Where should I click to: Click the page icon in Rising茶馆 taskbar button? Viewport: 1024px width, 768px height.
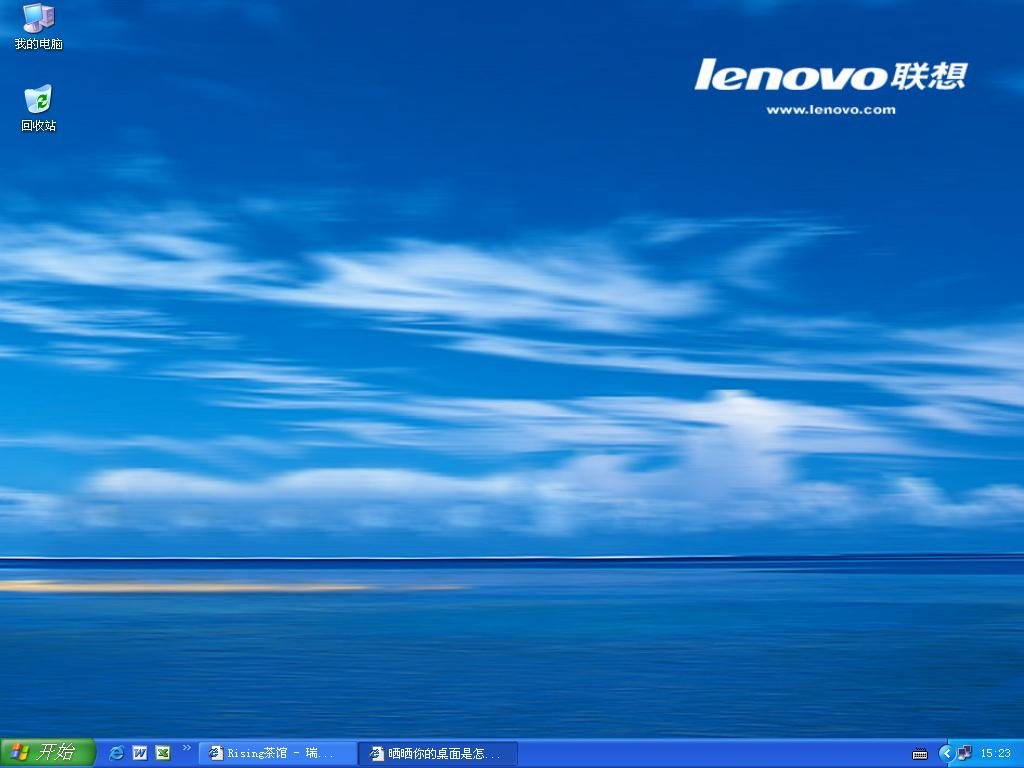click(x=216, y=753)
